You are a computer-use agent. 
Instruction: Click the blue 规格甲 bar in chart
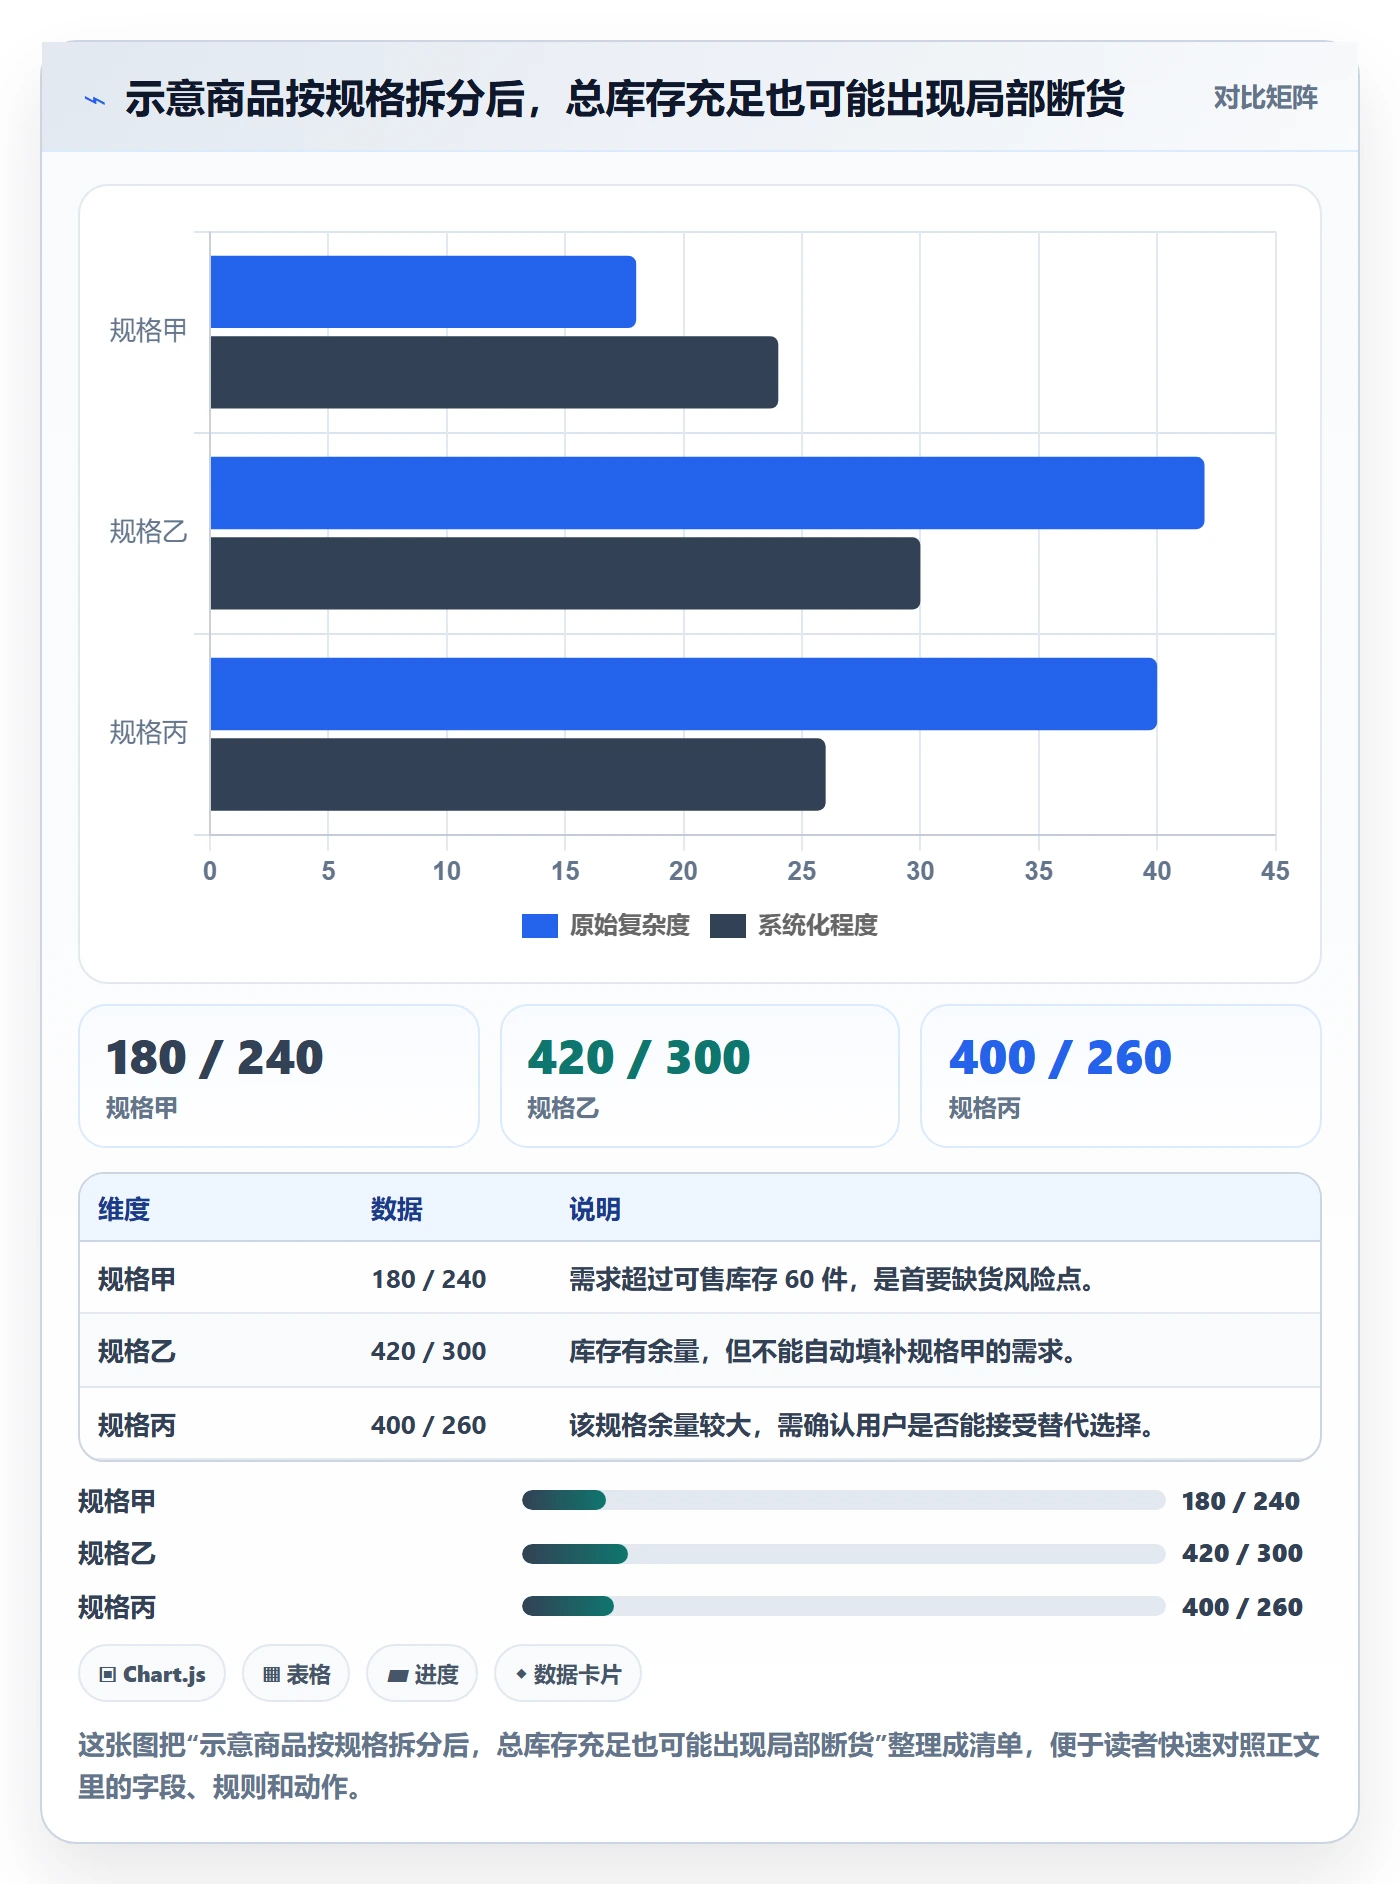423,292
